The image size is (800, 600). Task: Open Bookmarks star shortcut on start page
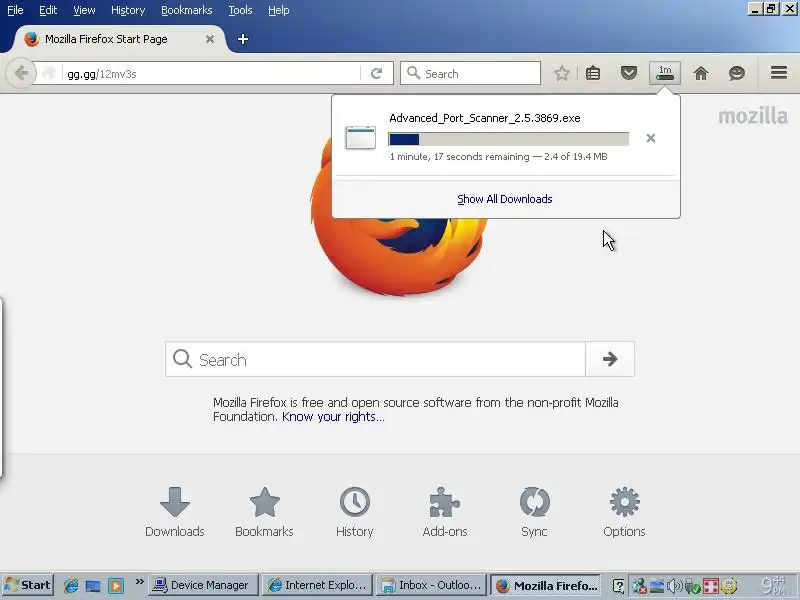264,512
